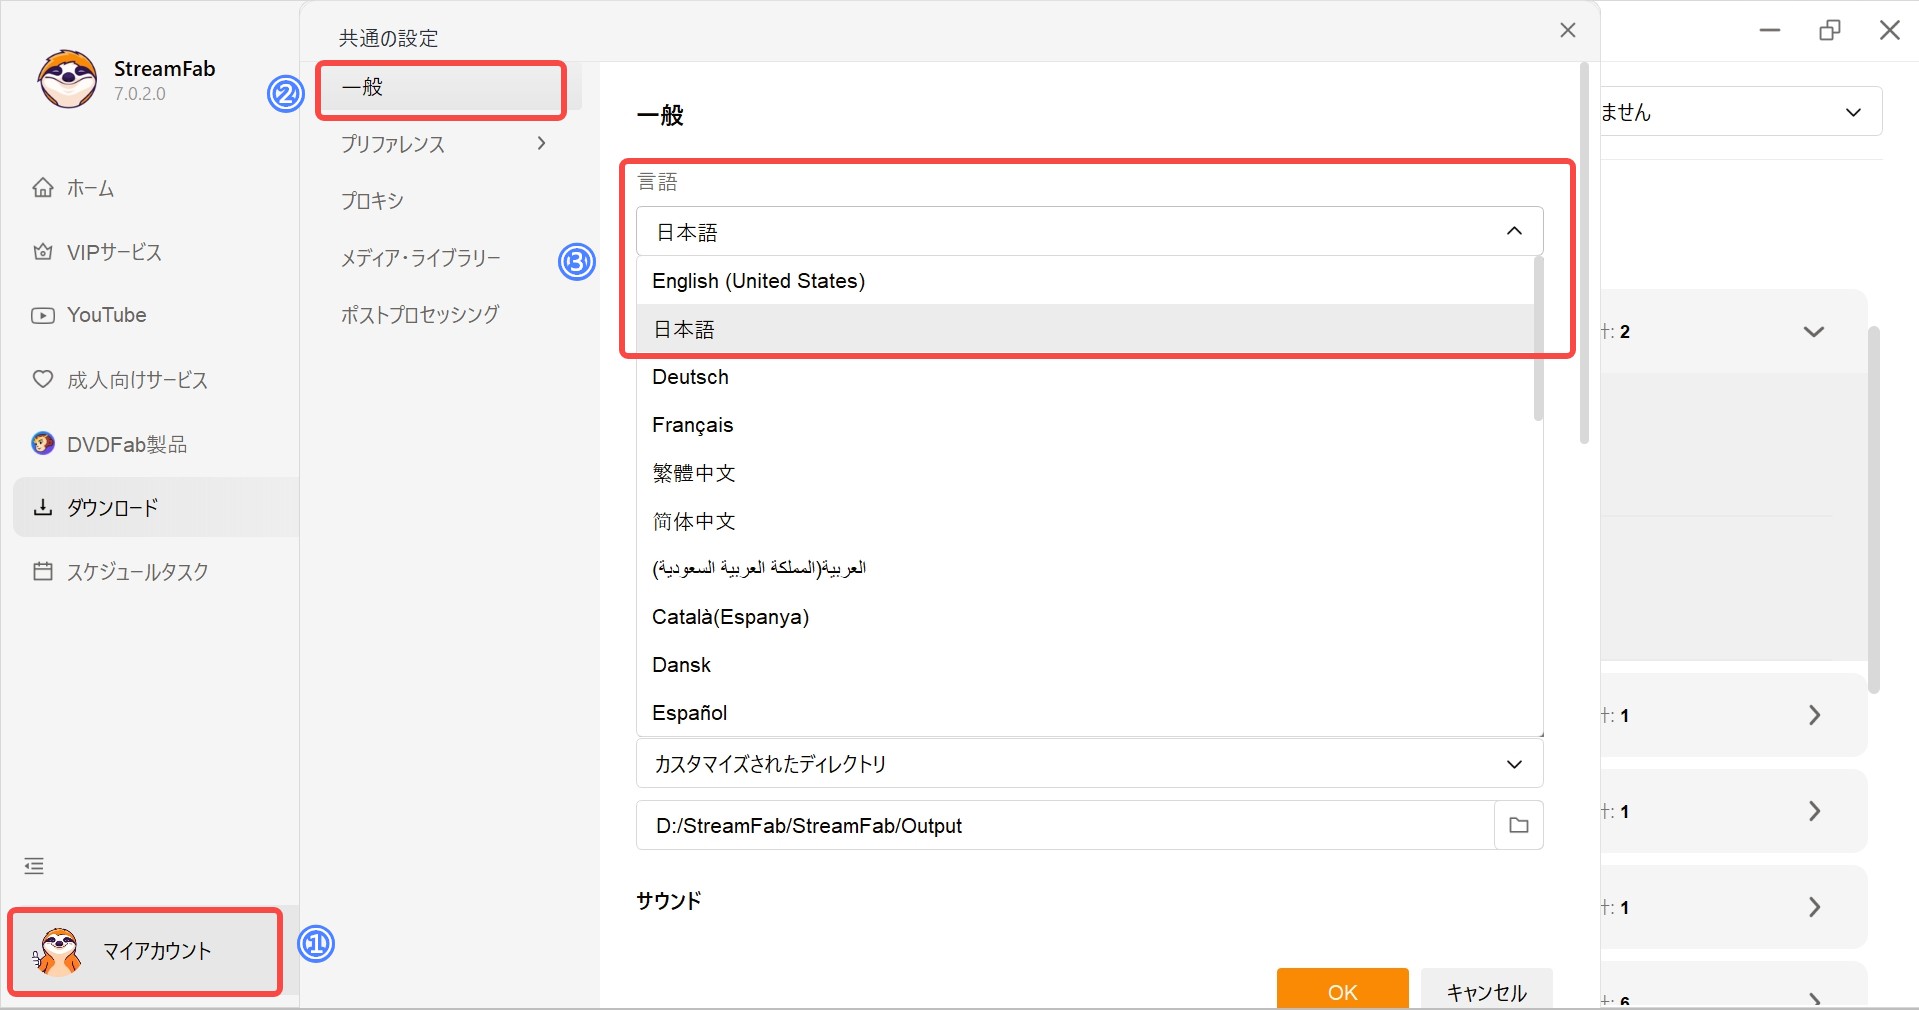Open スケジュールタスク calendar entry
The height and width of the screenshot is (1010, 1919).
121,571
